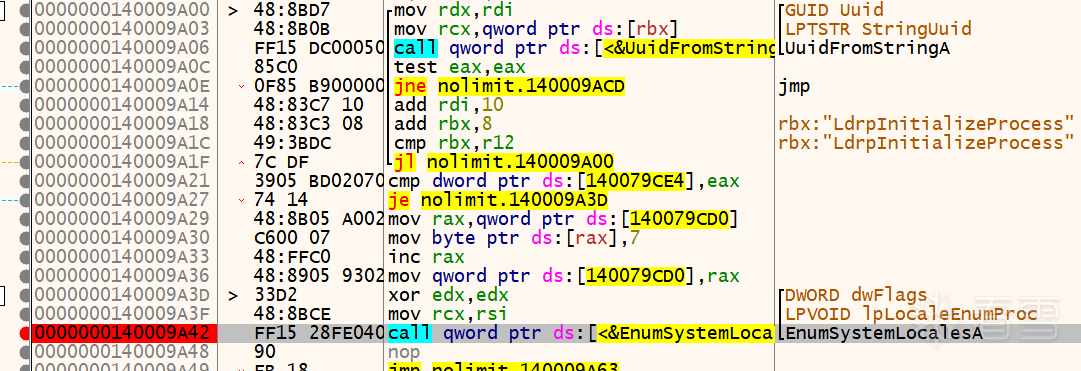
Task: Select address 0000000140009A14 in the address column
Action: point(122,105)
